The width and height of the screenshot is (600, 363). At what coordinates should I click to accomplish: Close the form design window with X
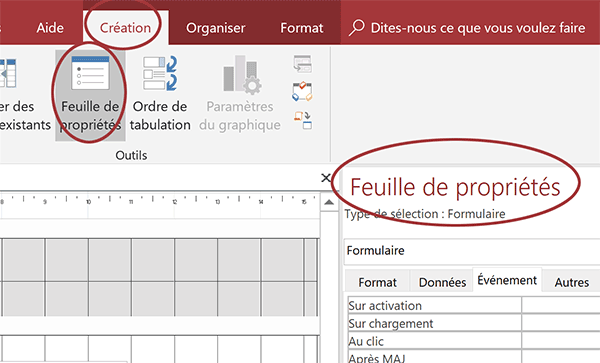click(326, 177)
